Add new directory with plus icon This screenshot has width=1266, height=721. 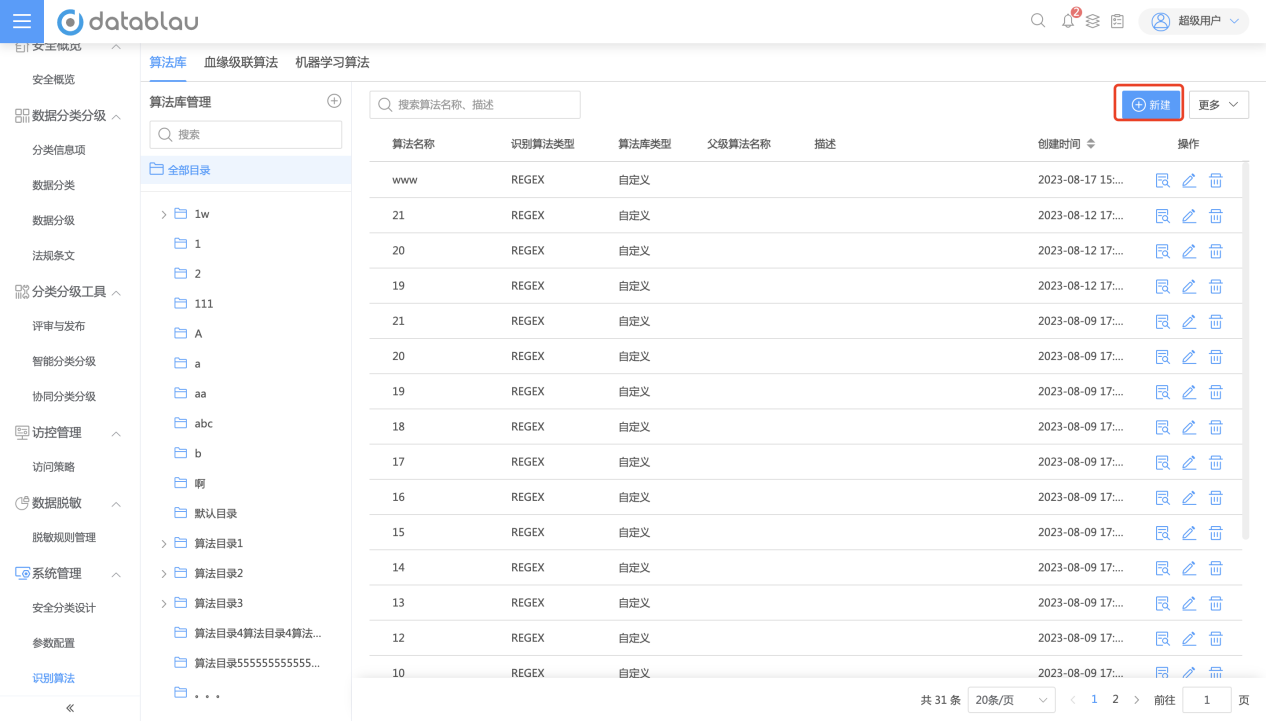[x=334, y=101]
